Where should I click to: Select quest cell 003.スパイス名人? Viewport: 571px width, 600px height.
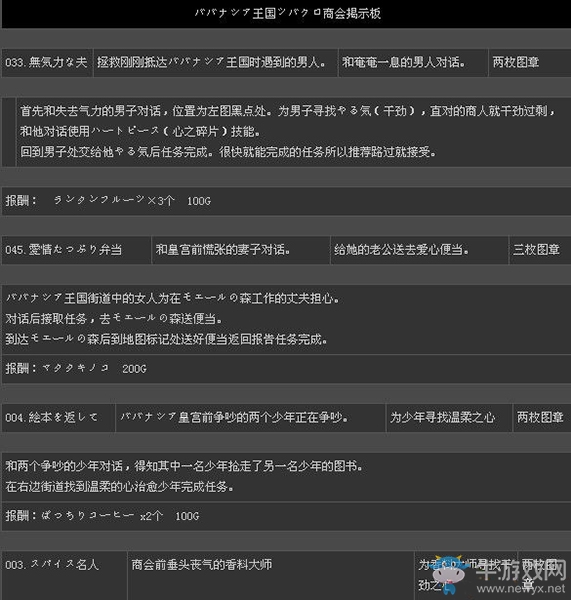tap(64, 575)
